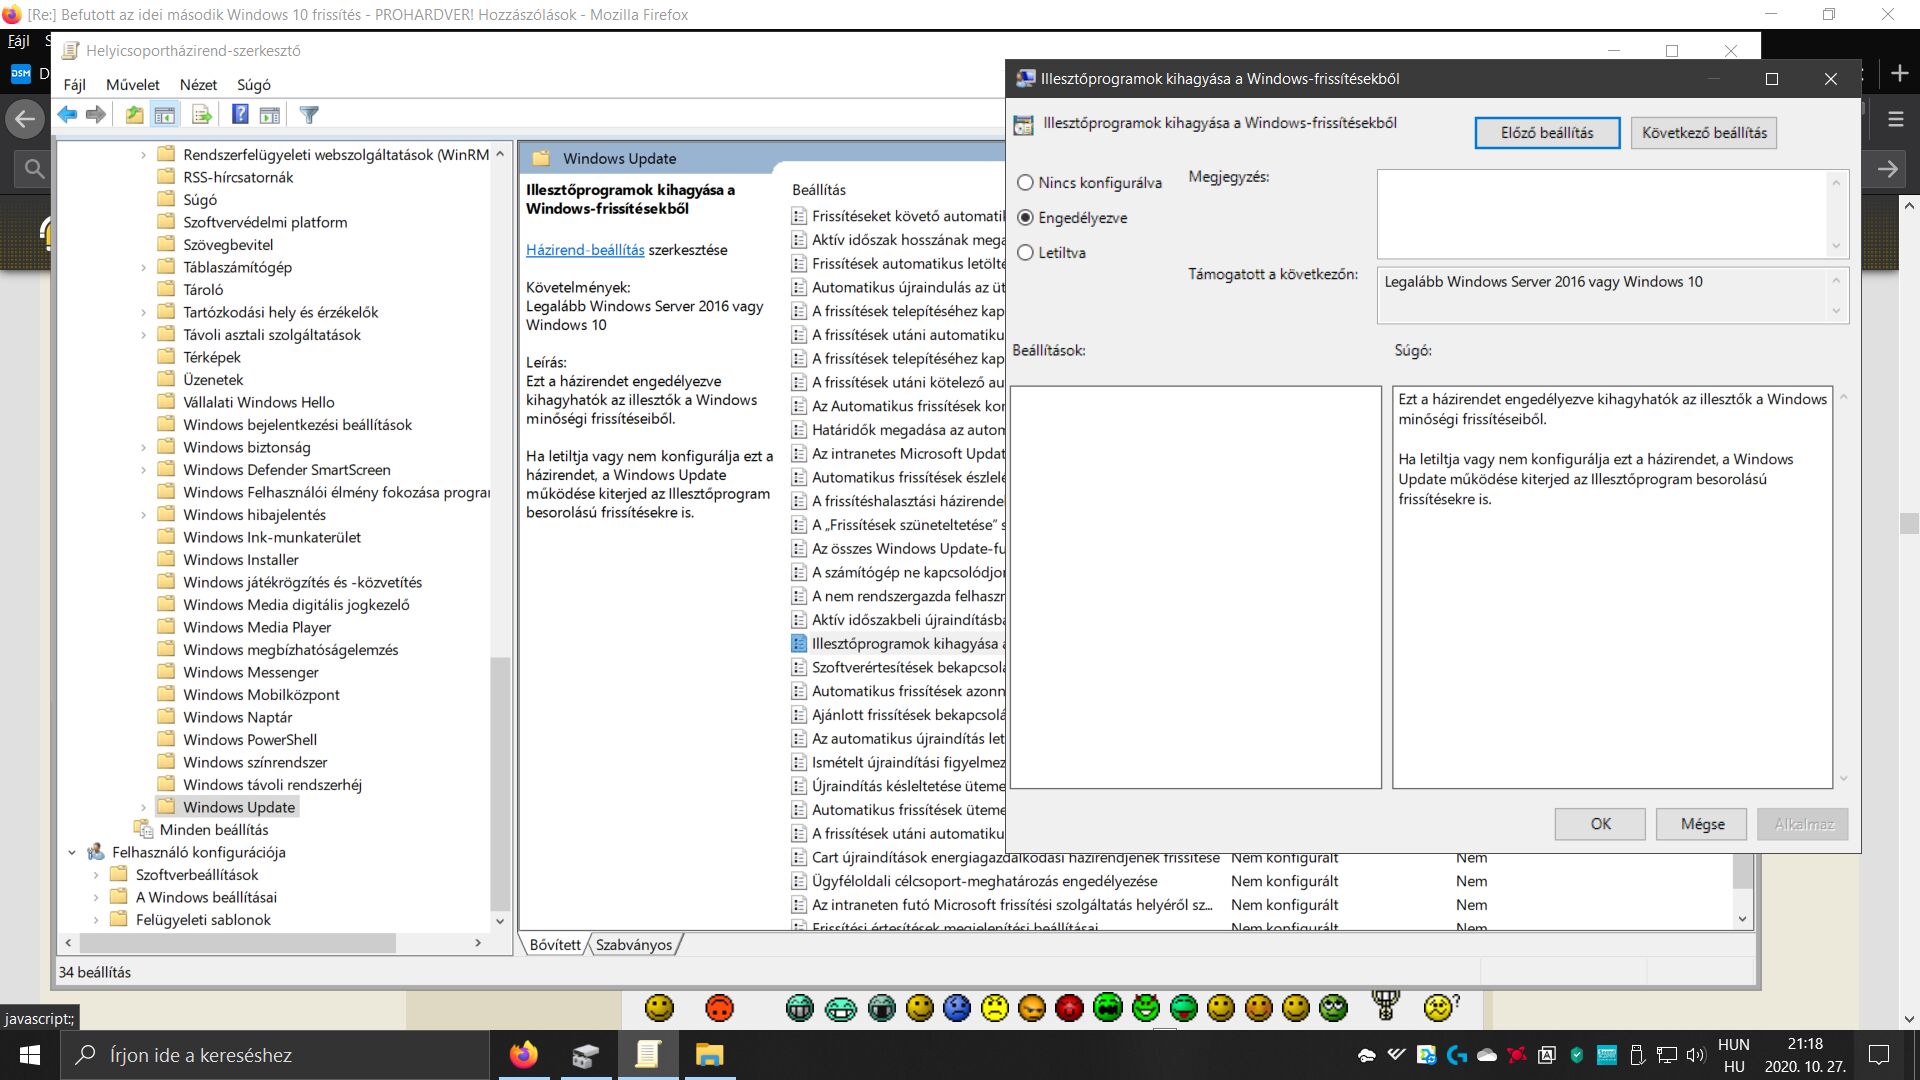1920x1080 pixels.
Task: Expand the 'Szoftverbeállítások' tree node
Action: (96, 875)
